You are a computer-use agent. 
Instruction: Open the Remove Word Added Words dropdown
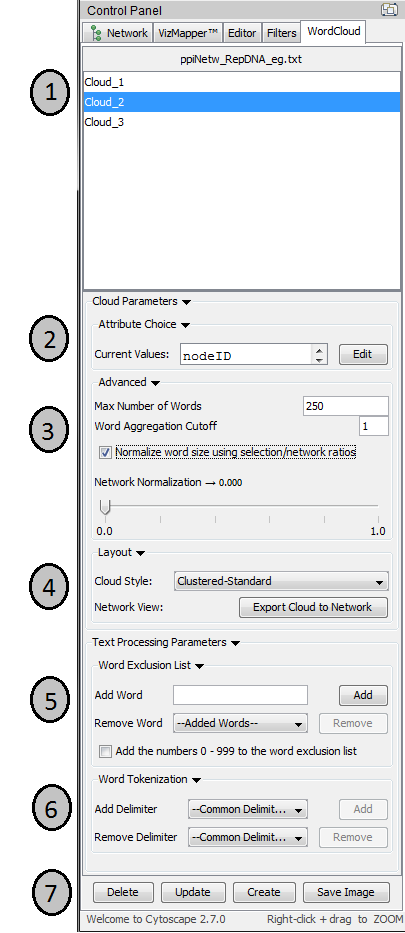[x=240, y=724]
